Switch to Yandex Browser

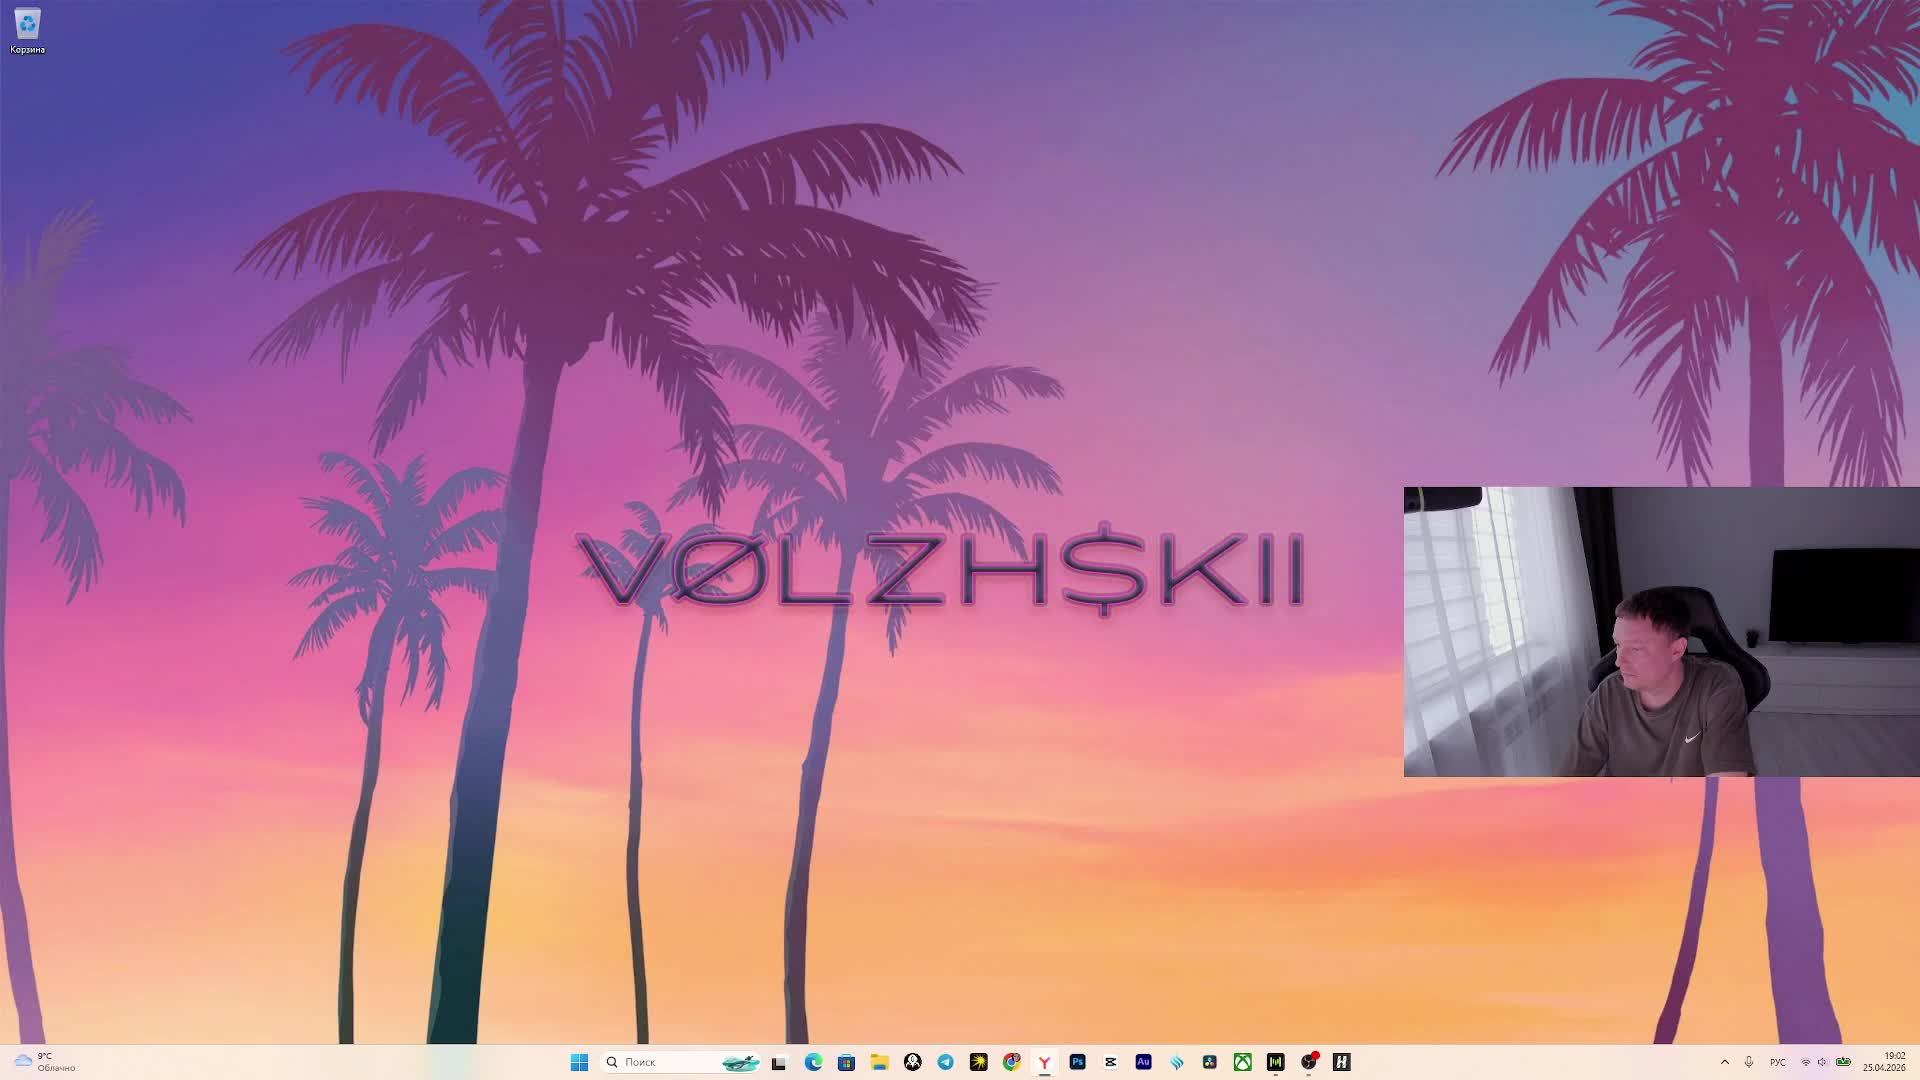tap(1044, 1062)
